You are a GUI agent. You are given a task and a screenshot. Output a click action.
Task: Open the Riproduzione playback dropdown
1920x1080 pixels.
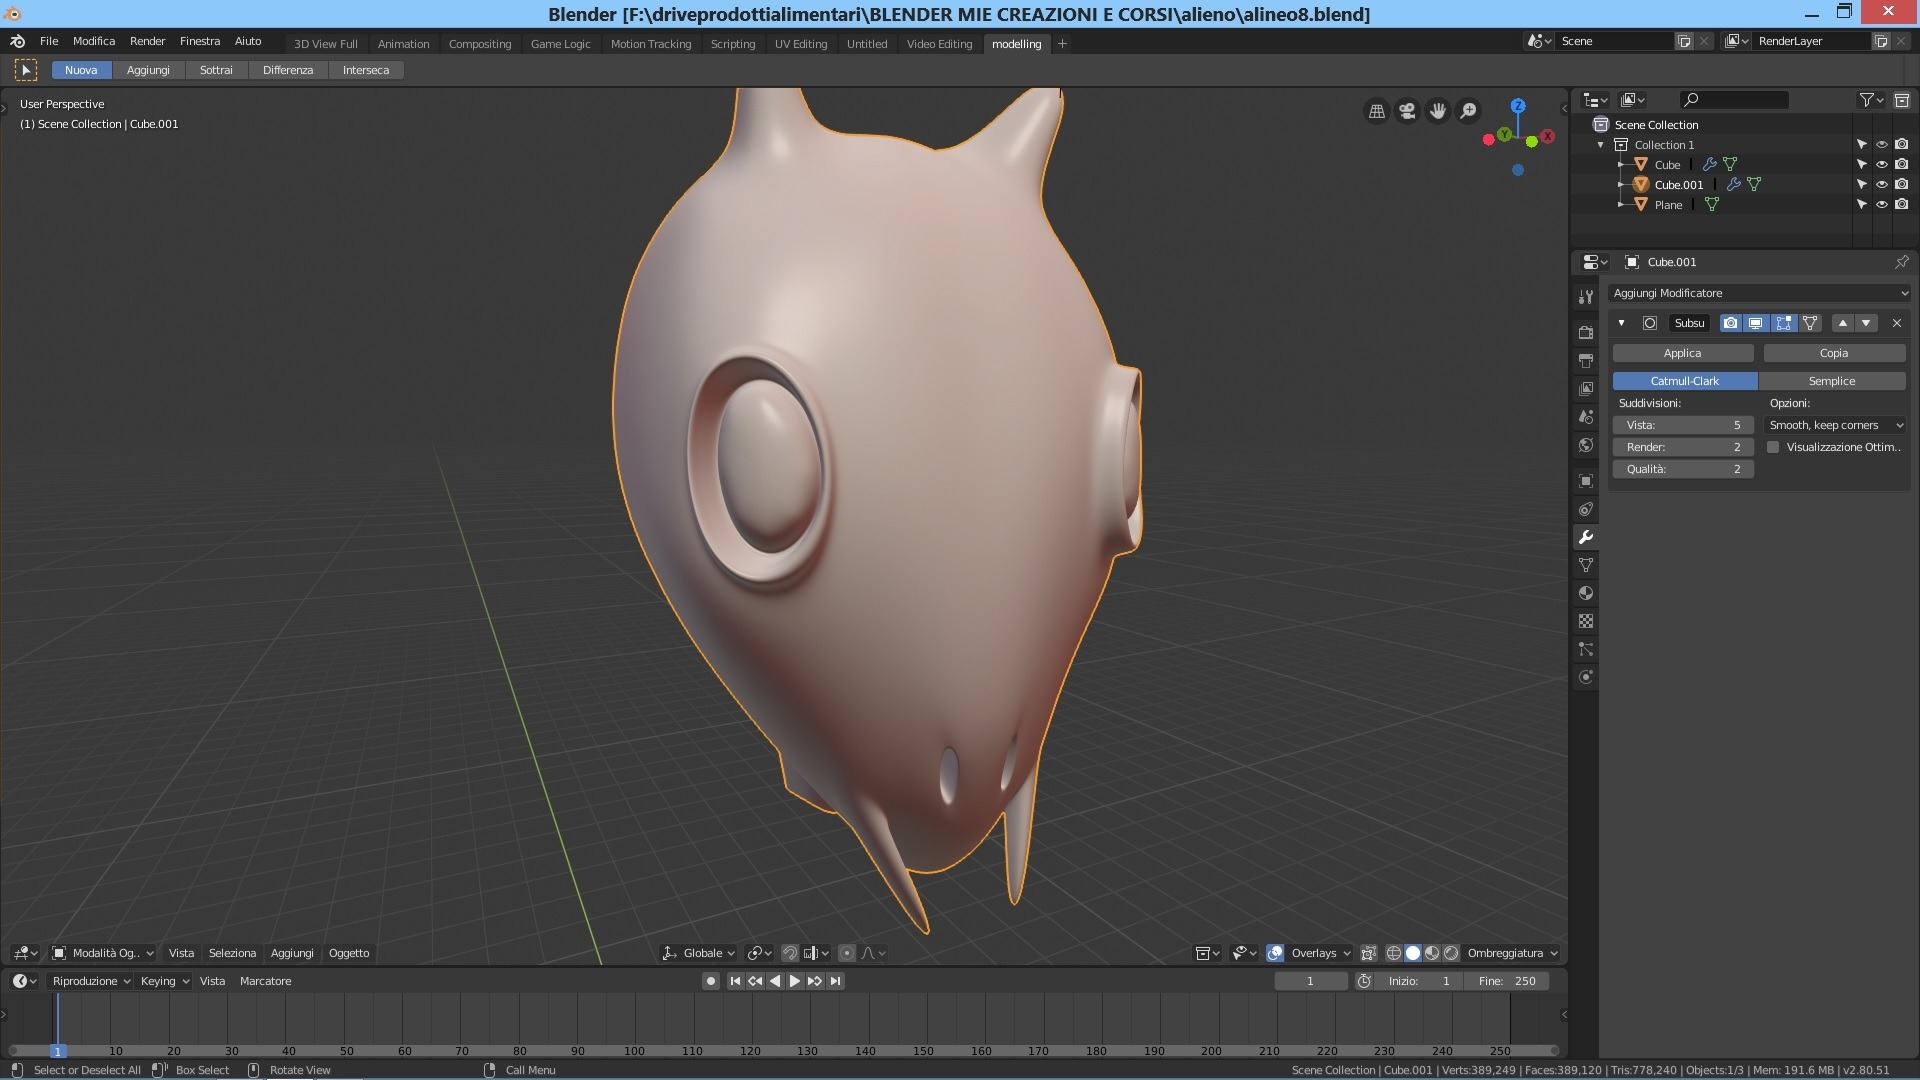91,981
